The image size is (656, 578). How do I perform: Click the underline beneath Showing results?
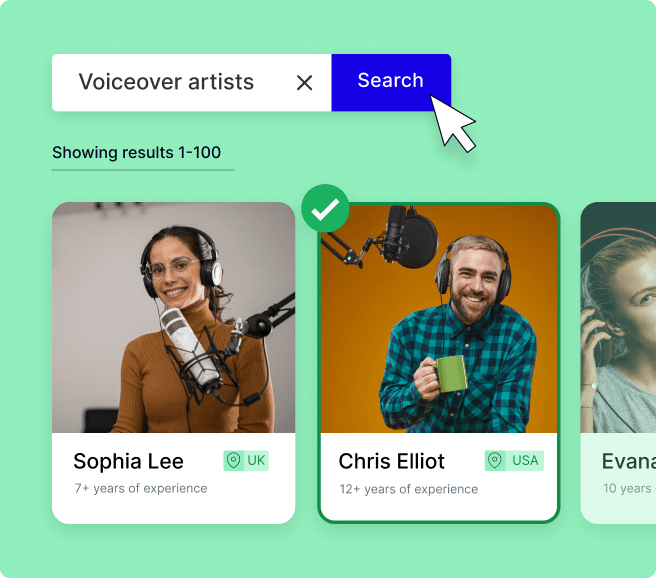coord(143,170)
